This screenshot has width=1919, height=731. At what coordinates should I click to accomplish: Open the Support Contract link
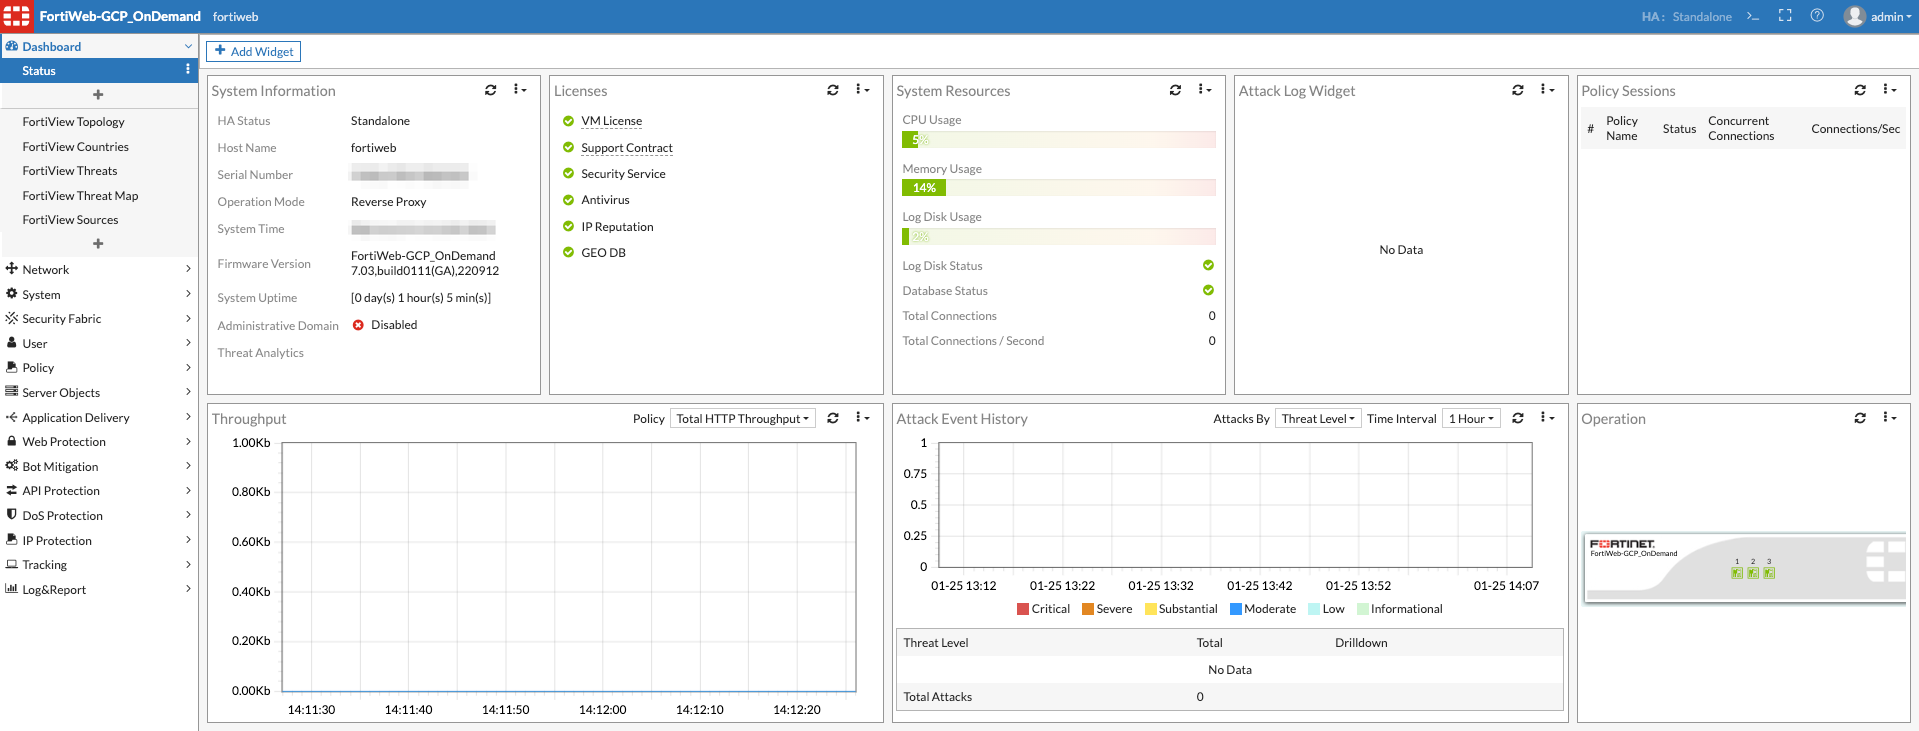click(x=627, y=148)
